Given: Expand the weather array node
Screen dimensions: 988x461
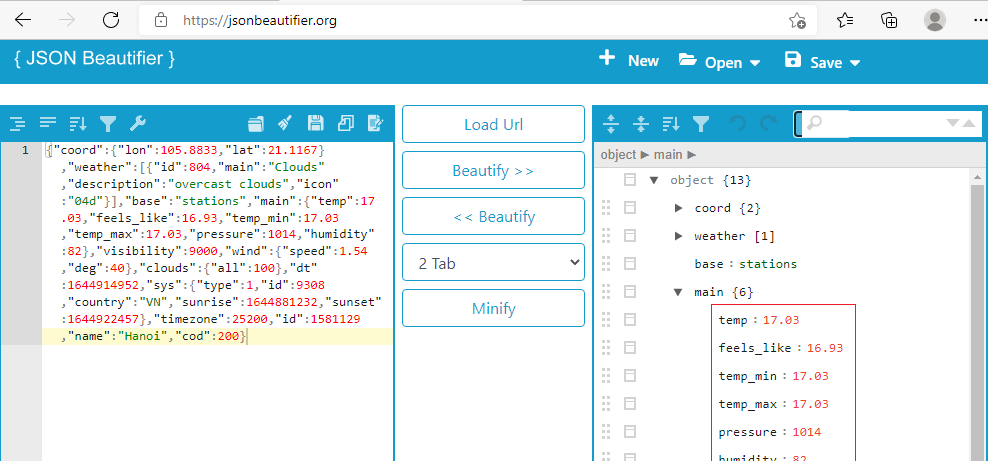Looking at the screenshot, I should point(679,236).
